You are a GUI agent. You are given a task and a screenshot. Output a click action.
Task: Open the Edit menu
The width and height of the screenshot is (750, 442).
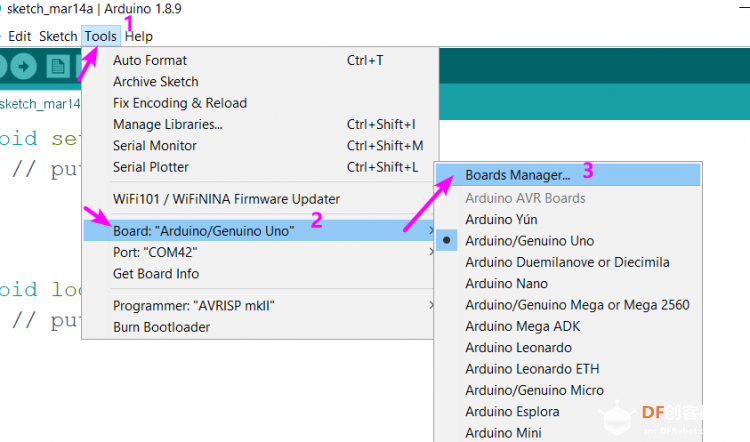(x=20, y=36)
